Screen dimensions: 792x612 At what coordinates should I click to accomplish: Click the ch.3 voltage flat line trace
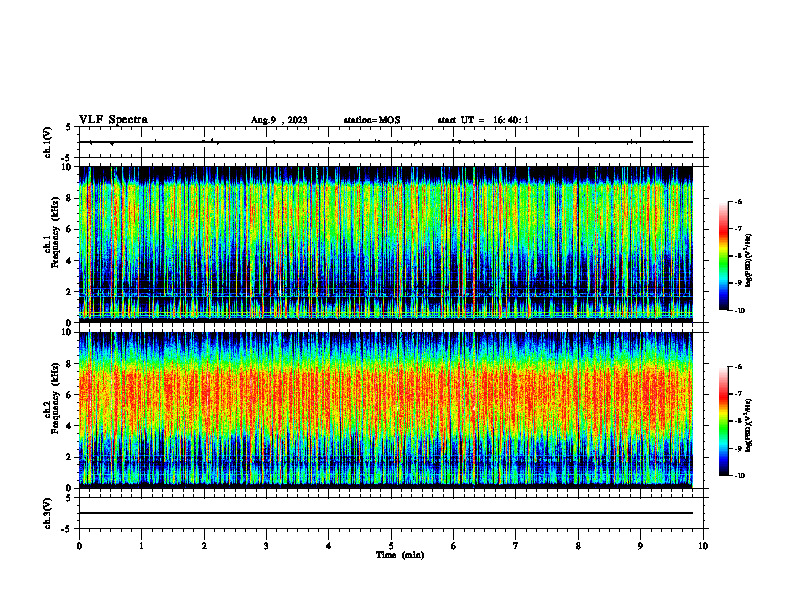[x=385, y=513]
